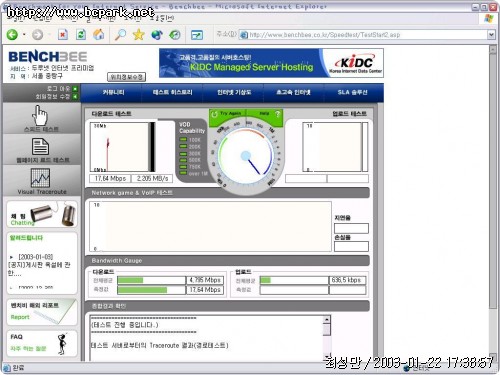Image resolution: width=500 pixels, height=375 pixels.
Task: Open the Chatting tin-can phone panel
Action: [x=42, y=214]
